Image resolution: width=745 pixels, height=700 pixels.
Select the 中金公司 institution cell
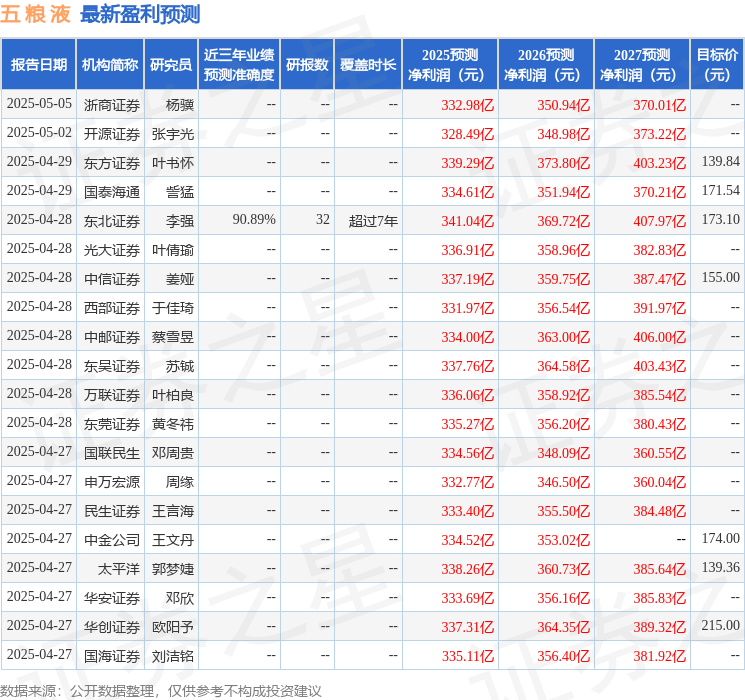pyautogui.click(x=112, y=539)
